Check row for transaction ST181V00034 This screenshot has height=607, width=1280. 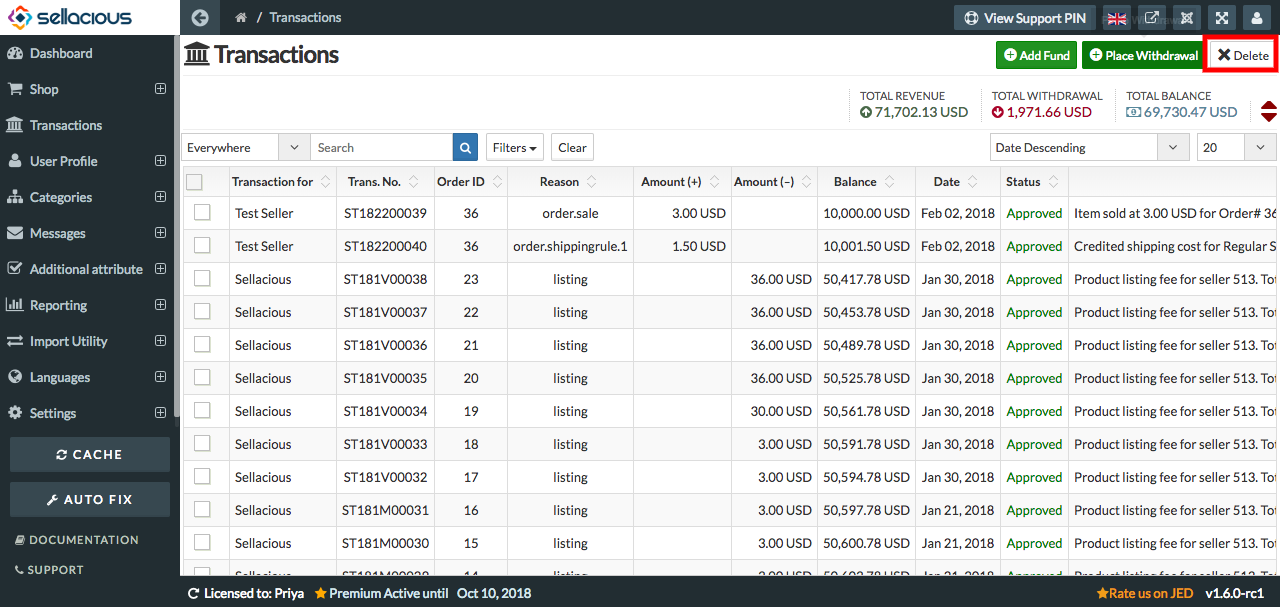pyautogui.click(x=202, y=410)
